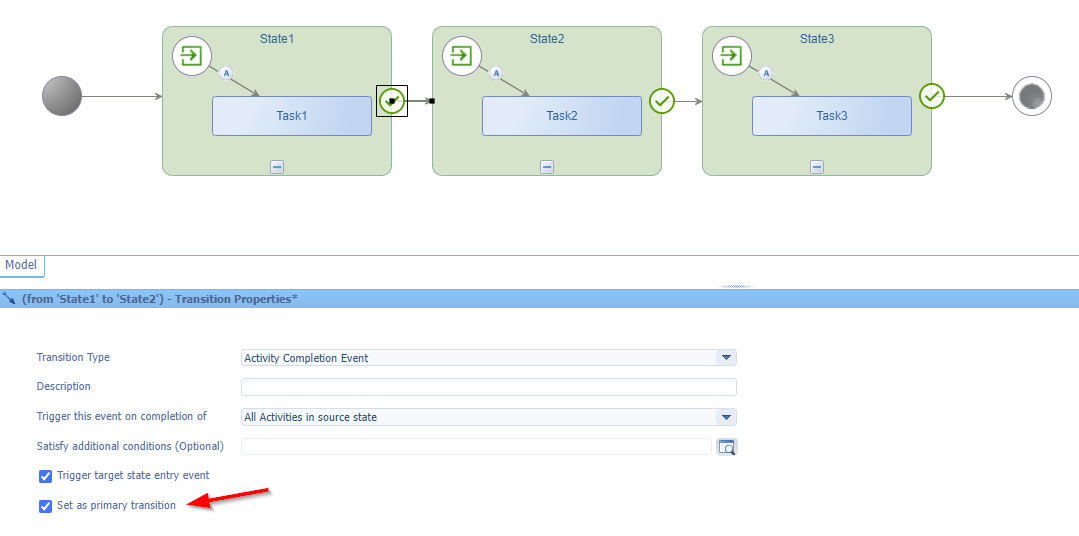The height and width of the screenshot is (536, 1079).
Task: Collapse State3 using its minus button
Action: (817, 167)
